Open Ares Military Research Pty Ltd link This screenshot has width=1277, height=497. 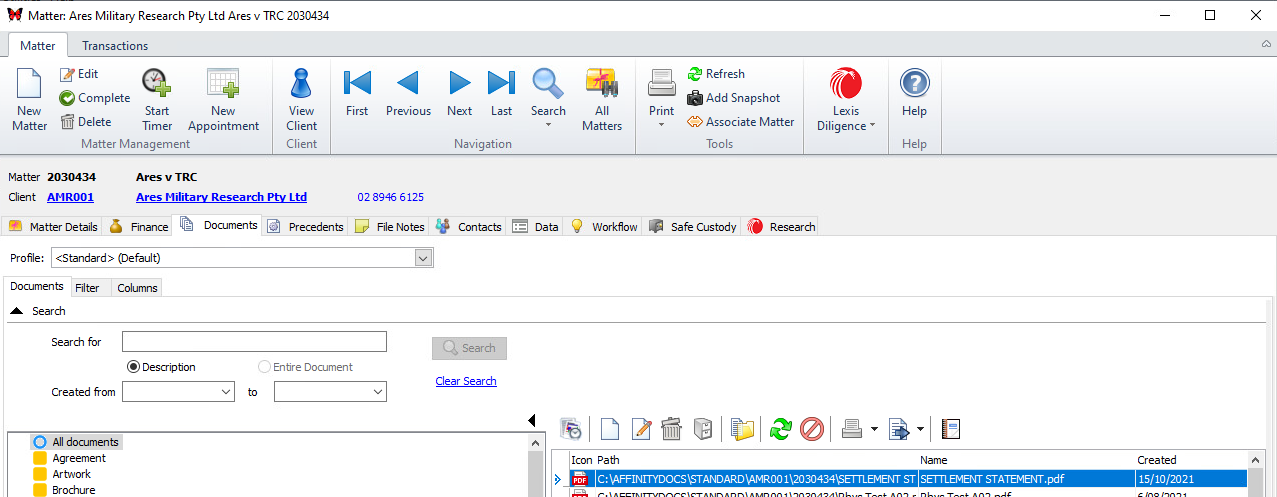221,197
